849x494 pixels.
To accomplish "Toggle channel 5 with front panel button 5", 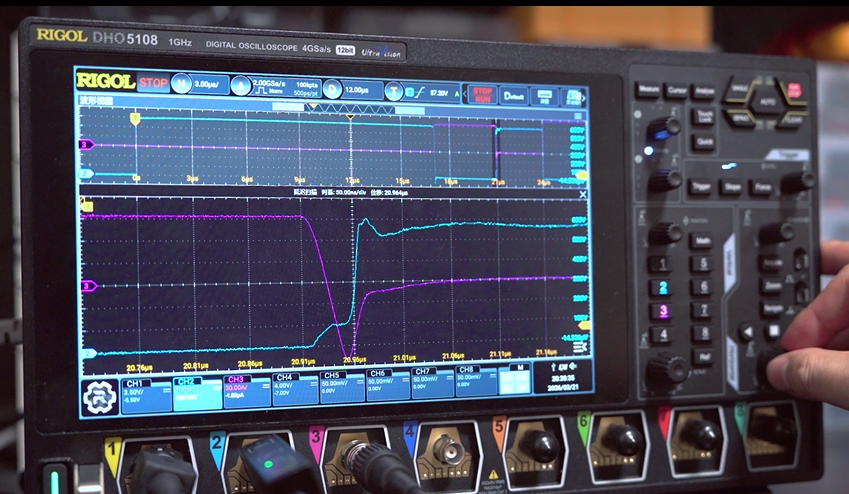I will click(703, 264).
